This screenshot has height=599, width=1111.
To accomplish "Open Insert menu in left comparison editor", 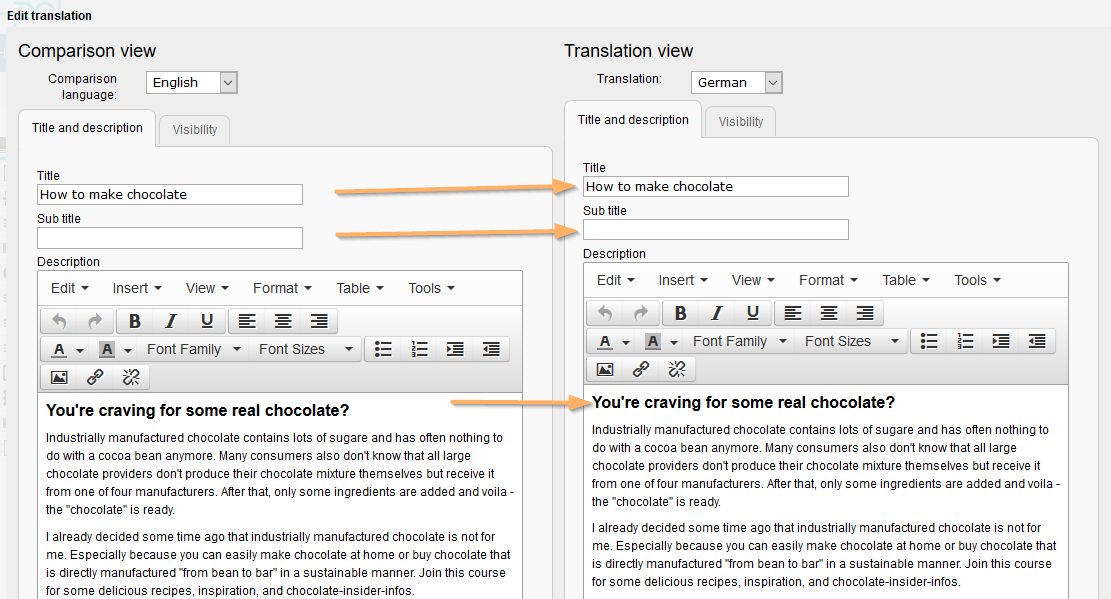I will [x=137, y=288].
